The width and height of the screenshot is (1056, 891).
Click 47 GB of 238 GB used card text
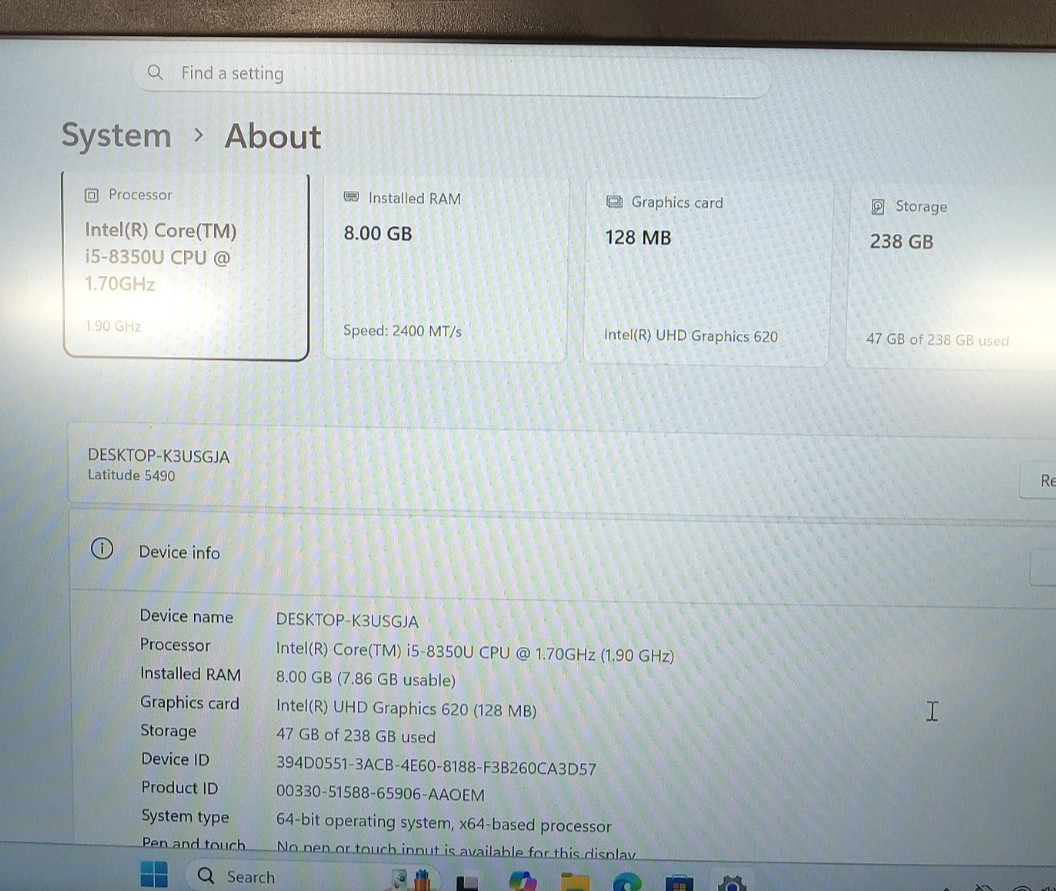tap(937, 339)
